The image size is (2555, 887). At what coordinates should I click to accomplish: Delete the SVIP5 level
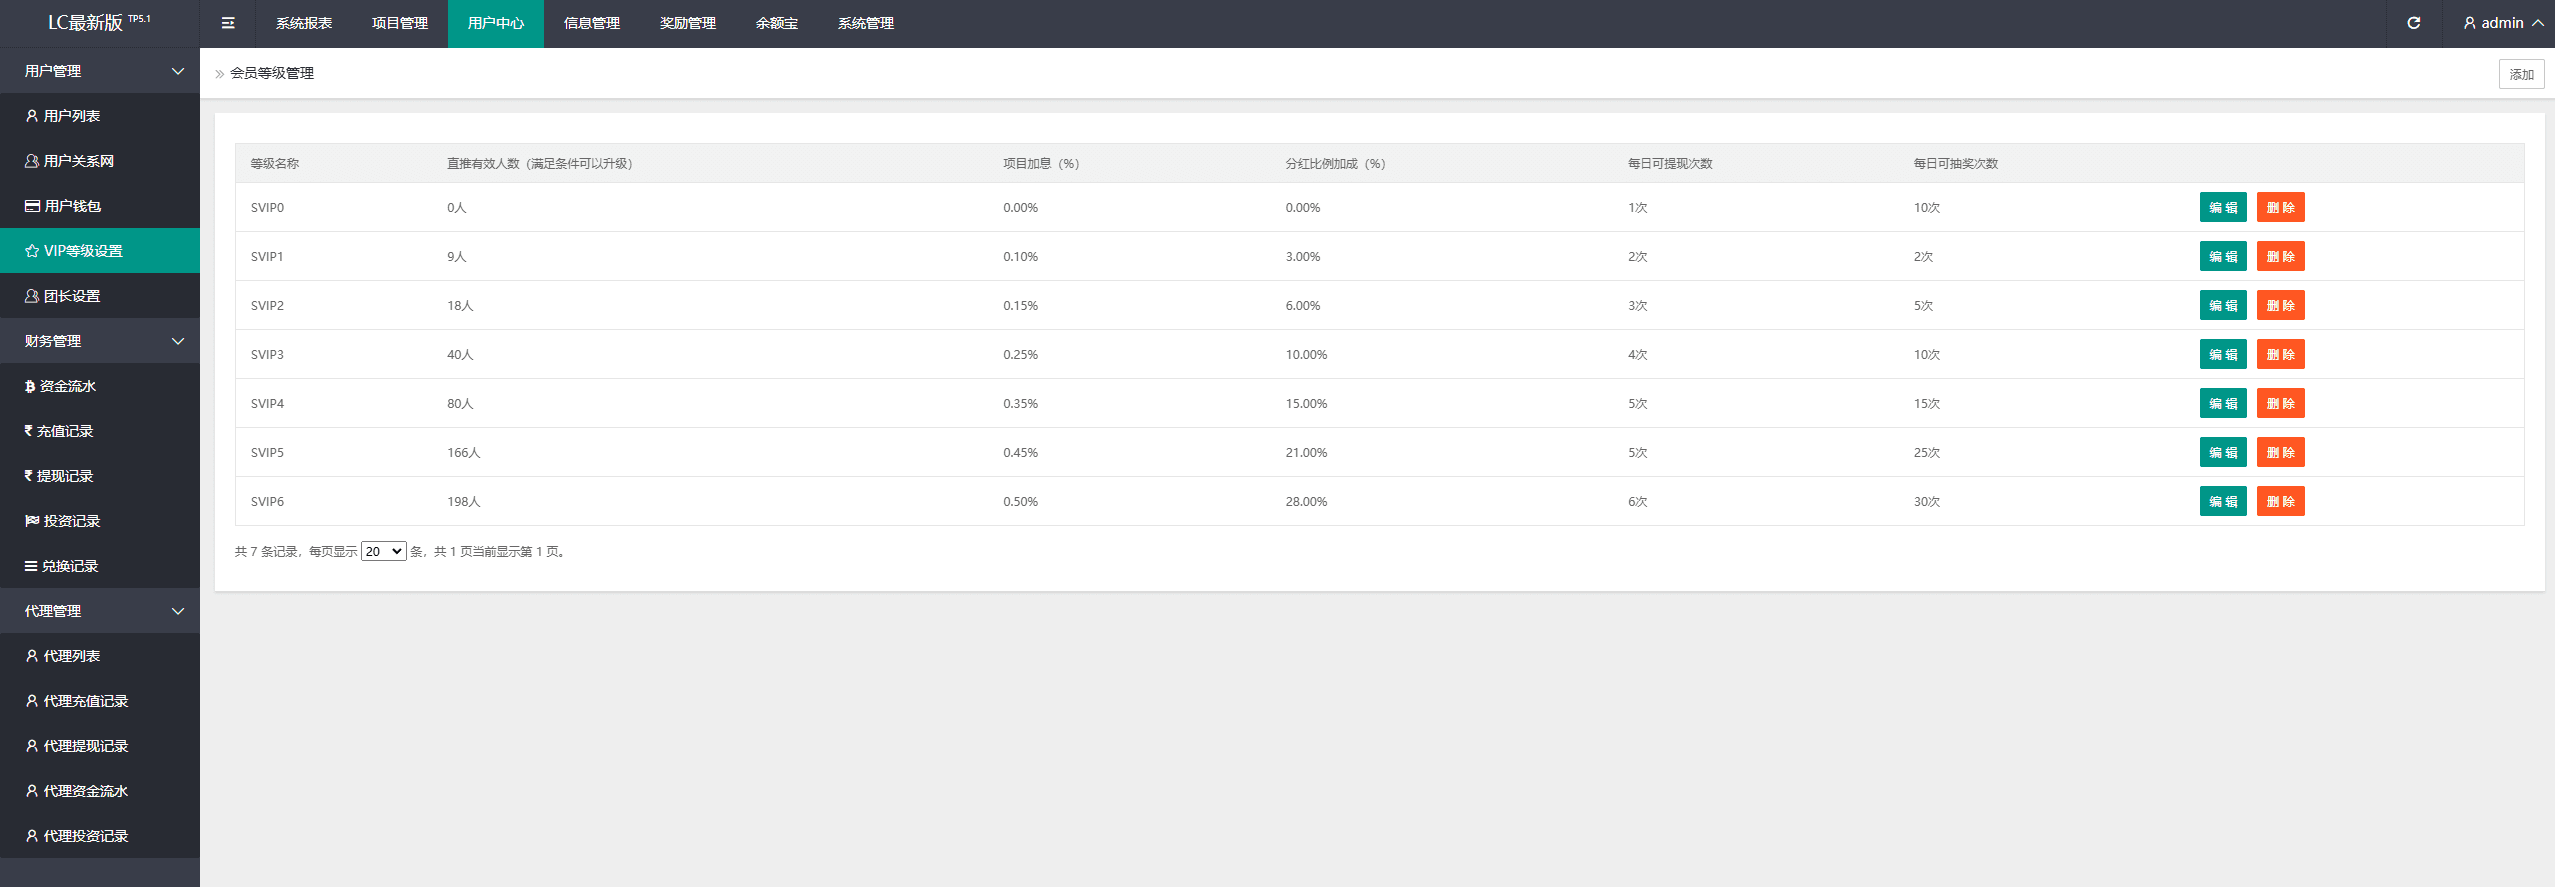pyautogui.click(x=2280, y=452)
